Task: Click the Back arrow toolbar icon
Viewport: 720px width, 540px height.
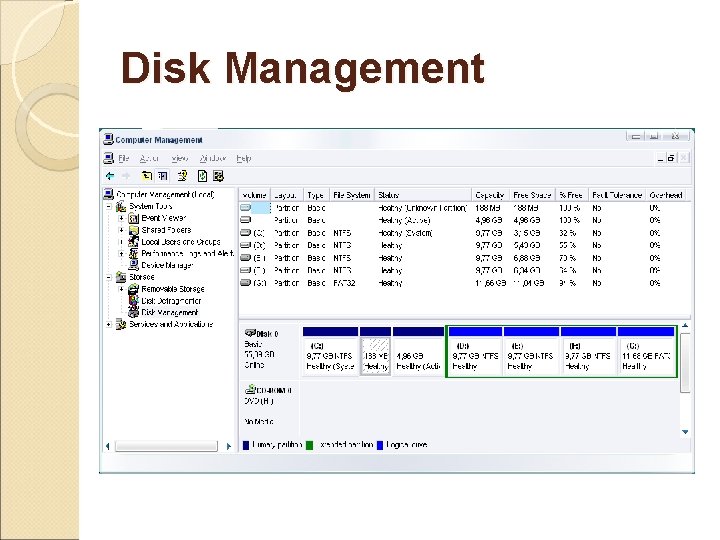Action: 110,176
